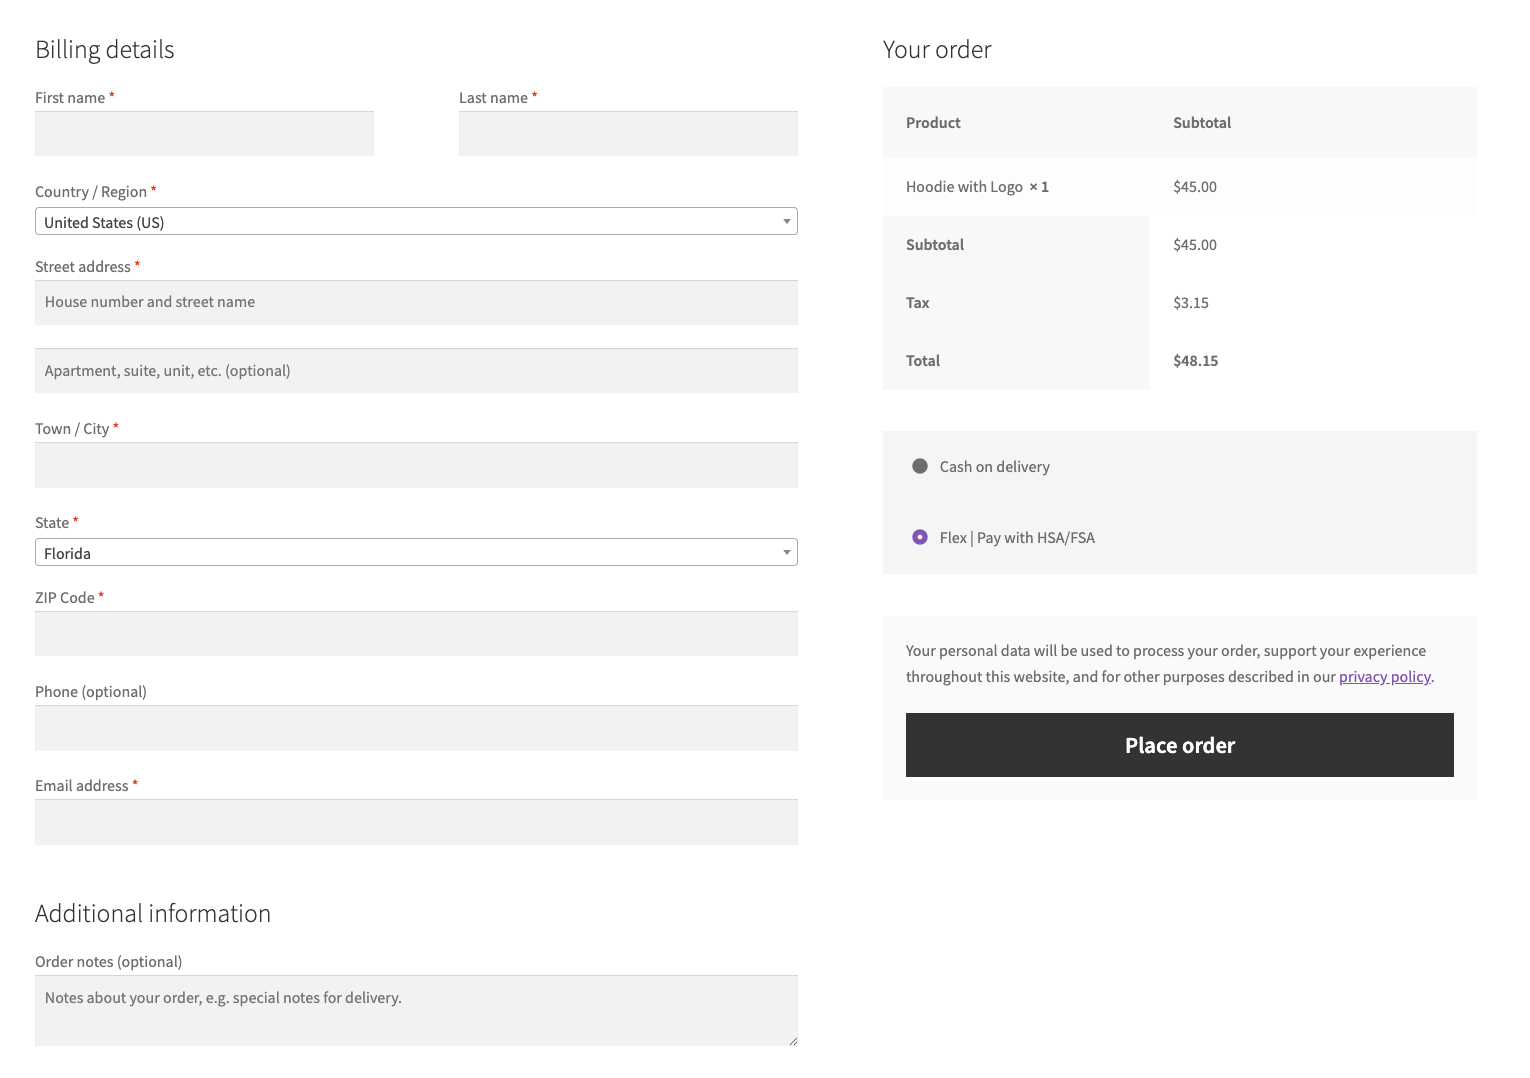The height and width of the screenshot is (1078, 1530).
Task: Click the $3.15 tax value
Action: point(1191,303)
